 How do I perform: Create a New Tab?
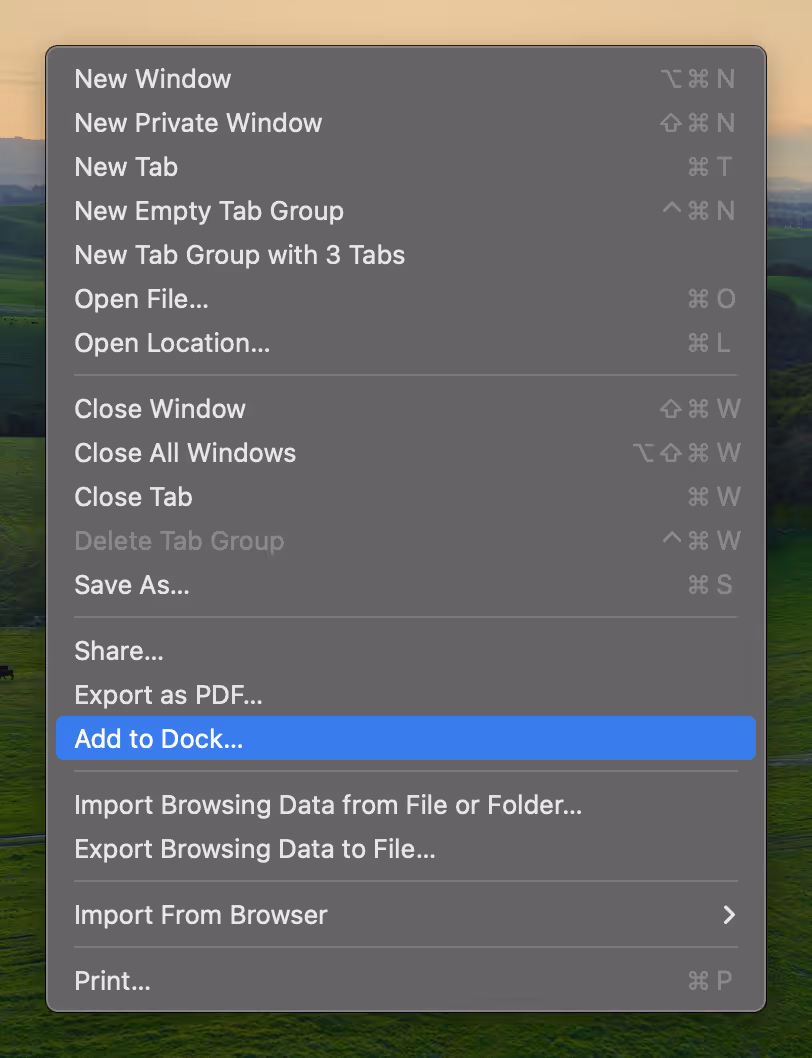pos(126,167)
